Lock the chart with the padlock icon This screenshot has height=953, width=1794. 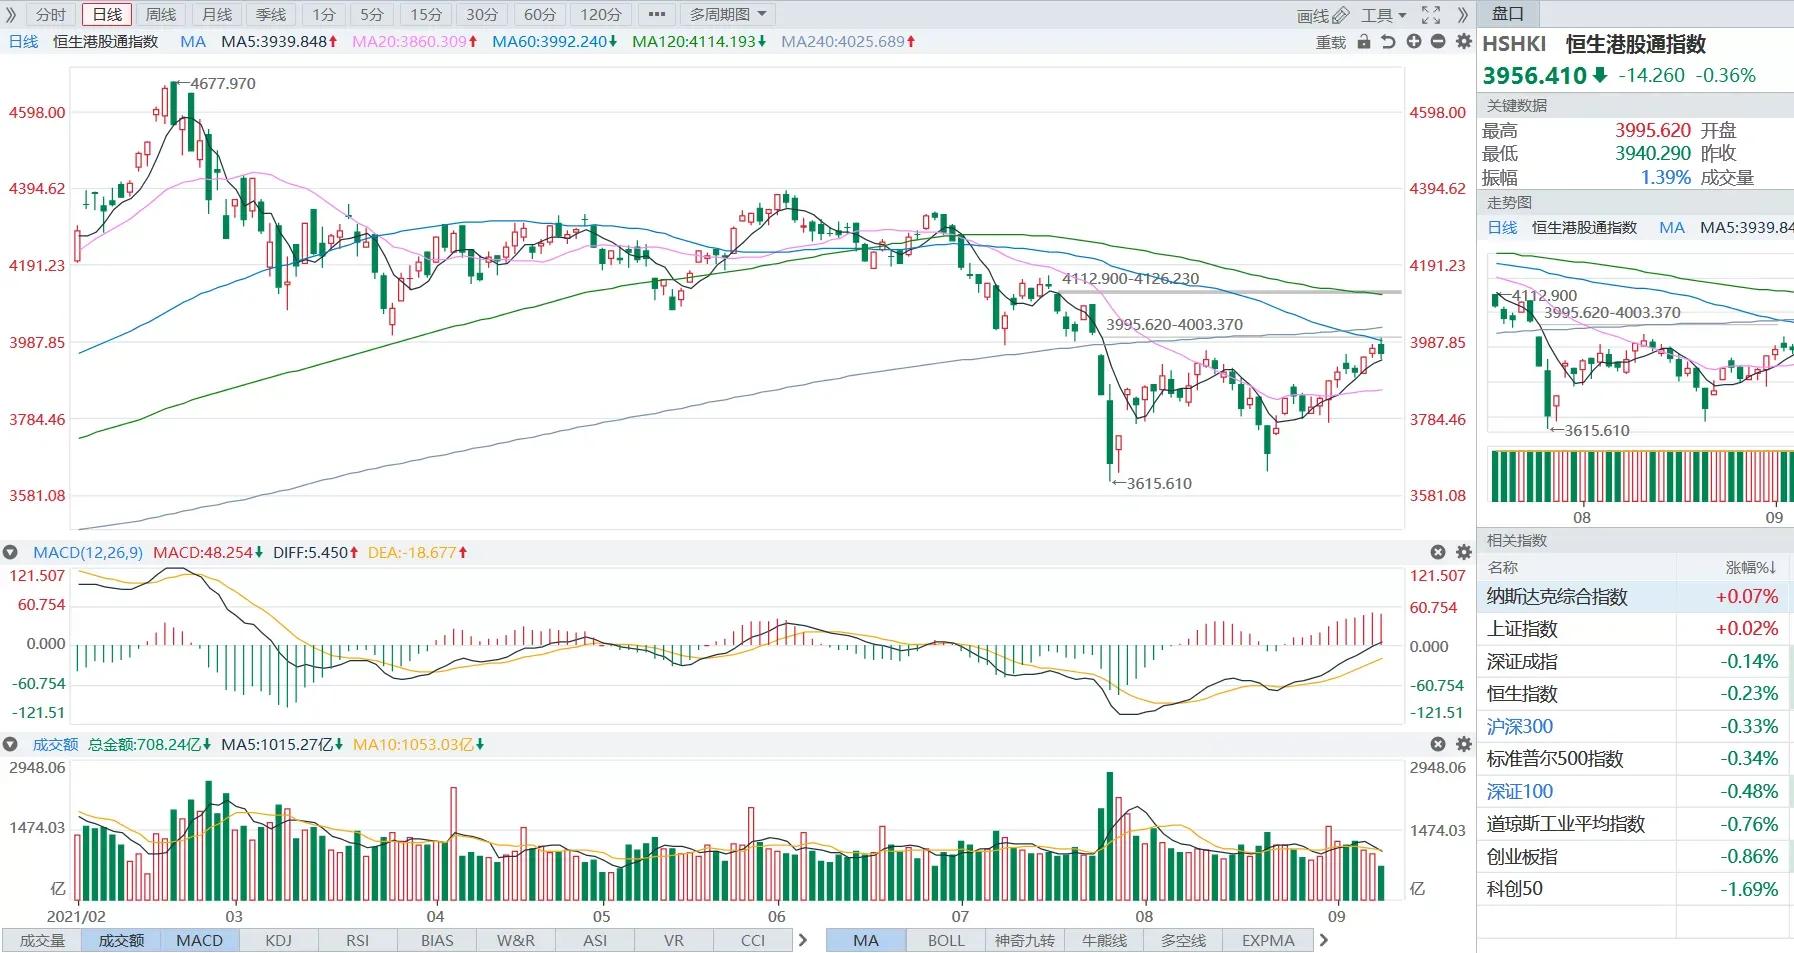[x=1364, y=42]
